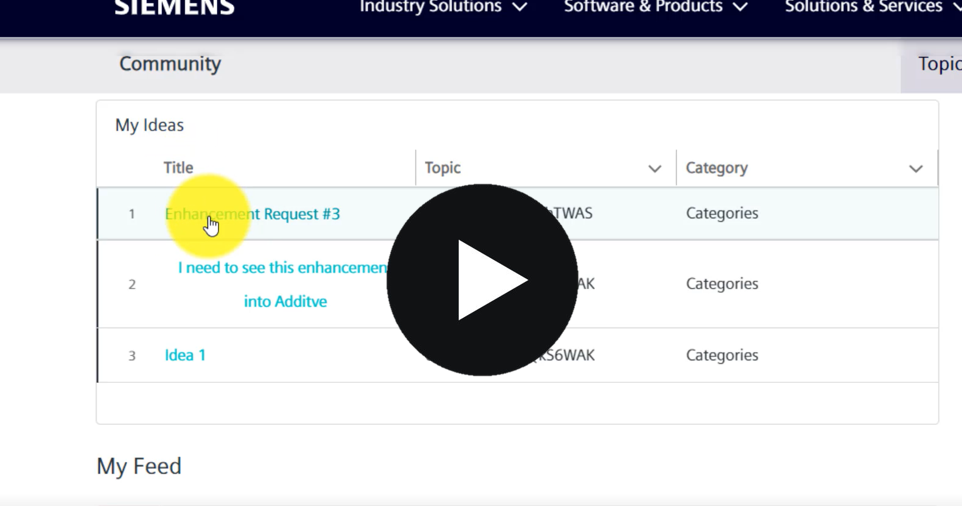This screenshot has height=506, width=962.
Task: Switch to the Topics tab at right
Action: pyautogui.click(x=938, y=64)
